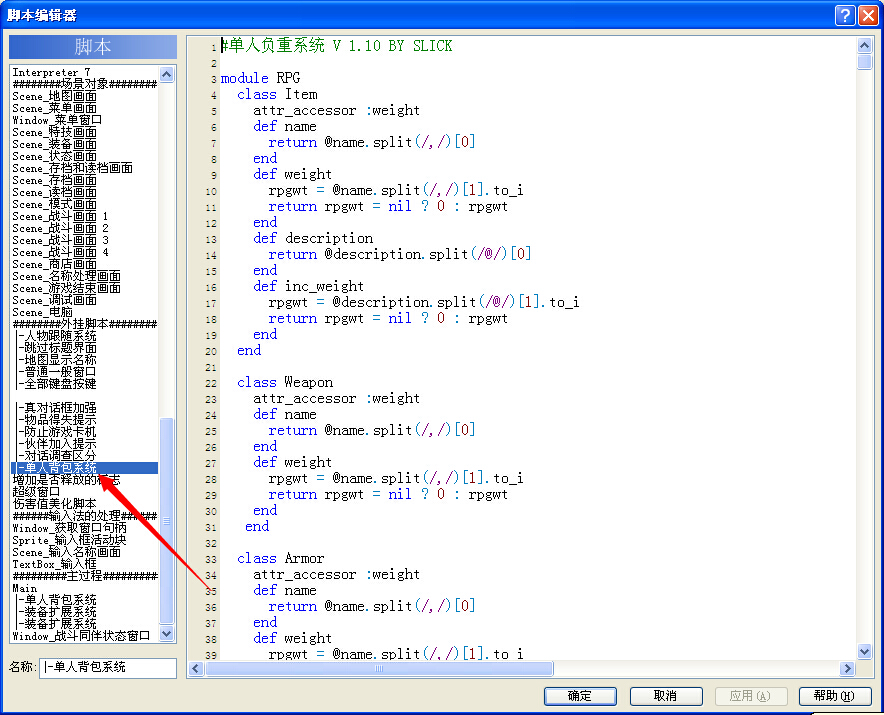The image size is (884, 715).
Task: Click the 确定 confirm button
Action: tap(580, 696)
